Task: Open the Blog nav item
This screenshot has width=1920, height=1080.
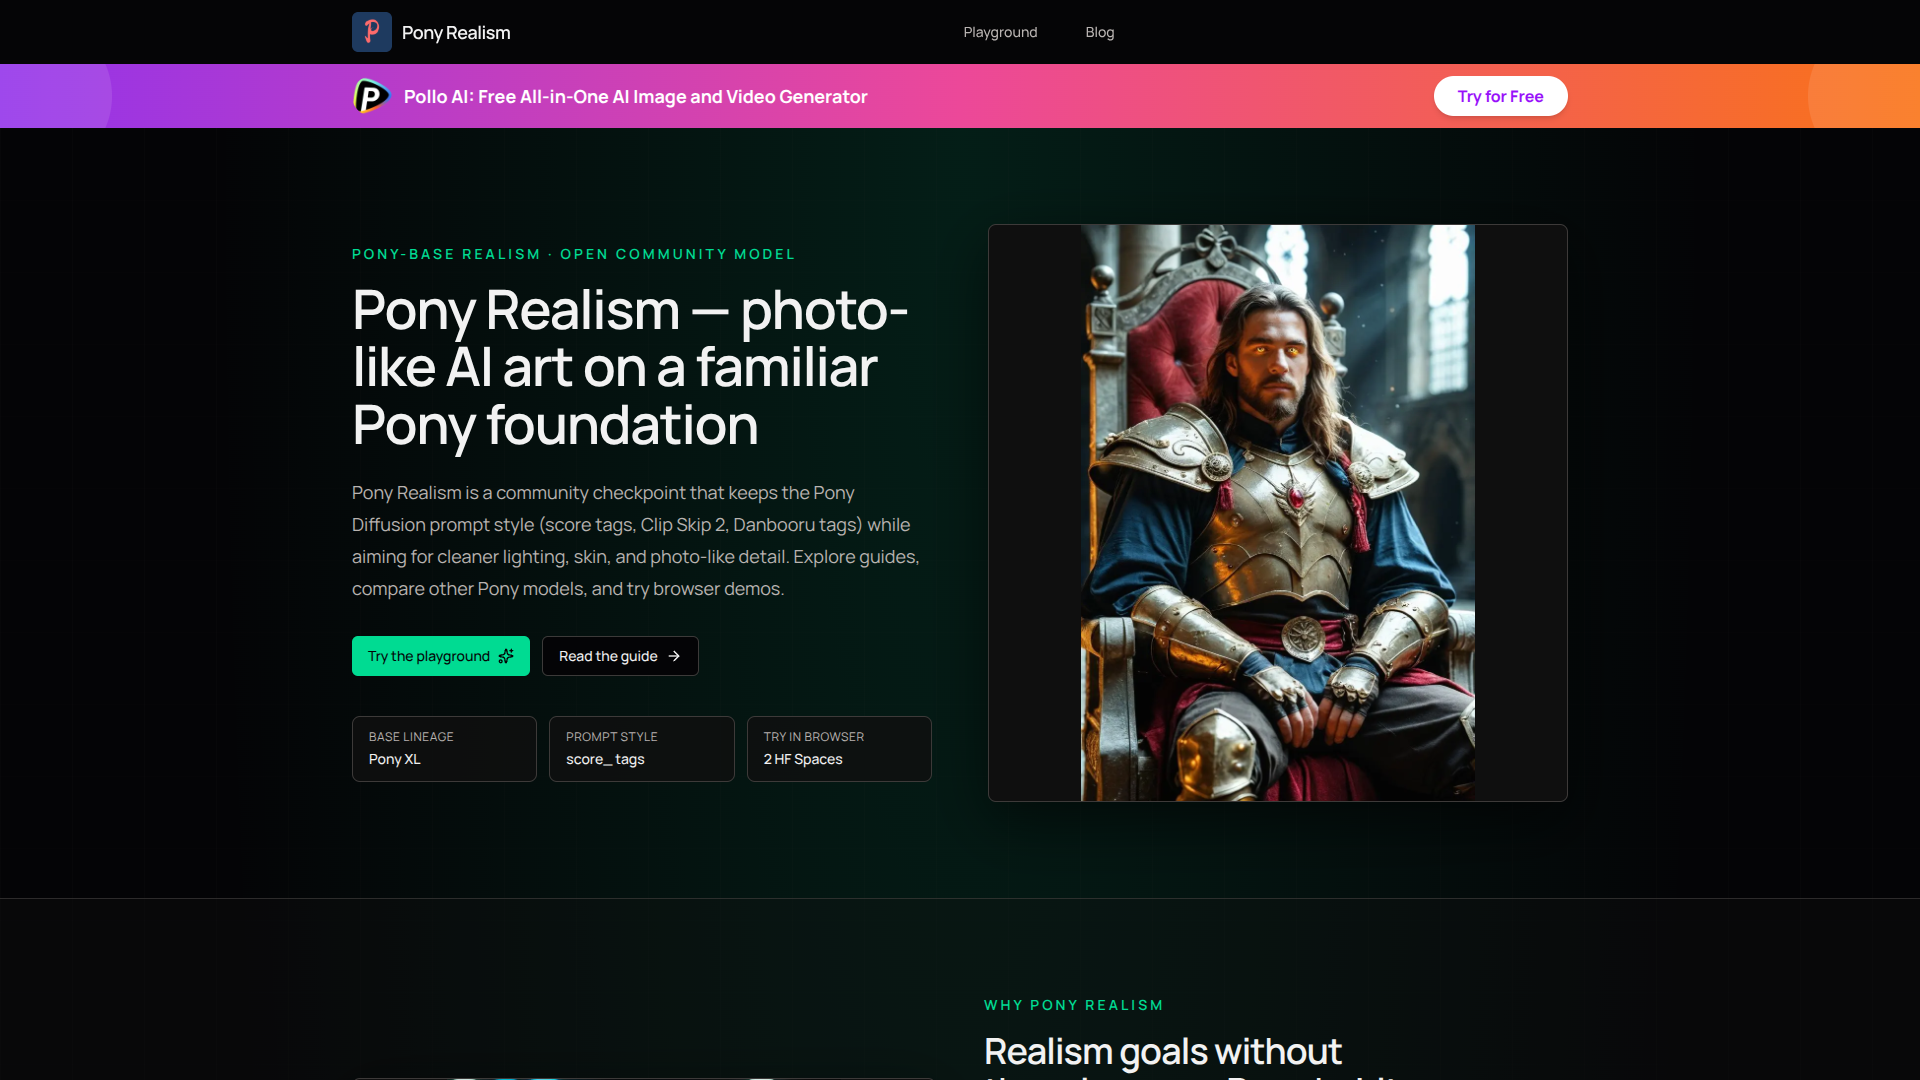Action: 1099,32
